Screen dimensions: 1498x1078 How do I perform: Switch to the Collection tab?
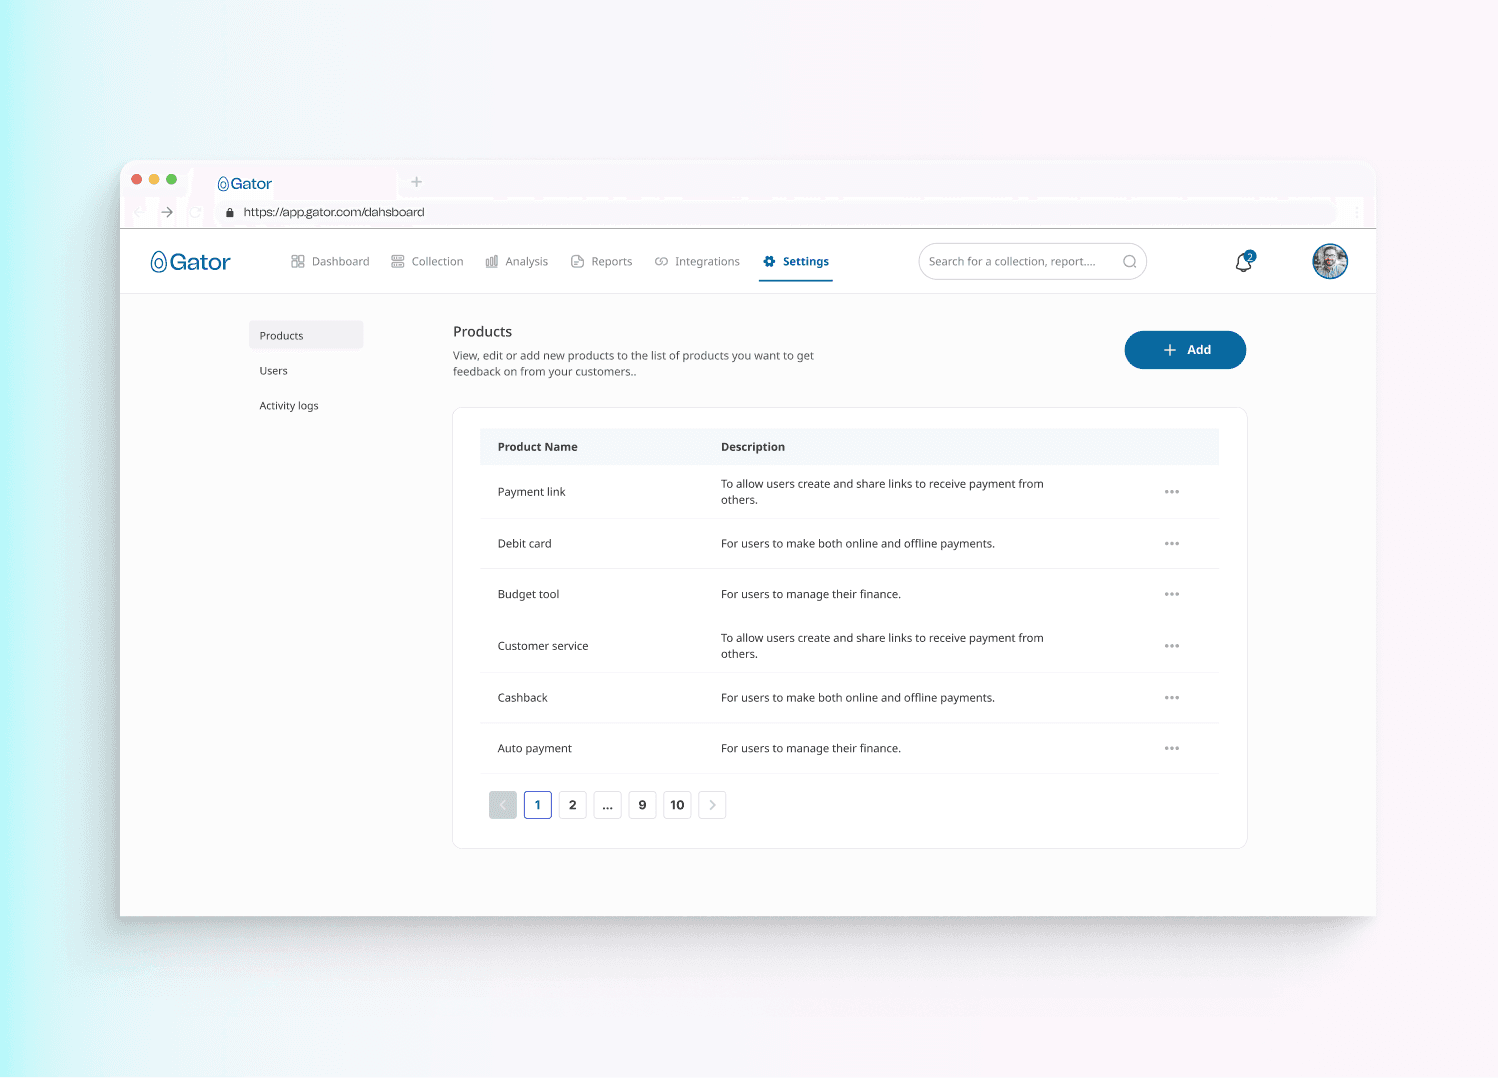(427, 262)
